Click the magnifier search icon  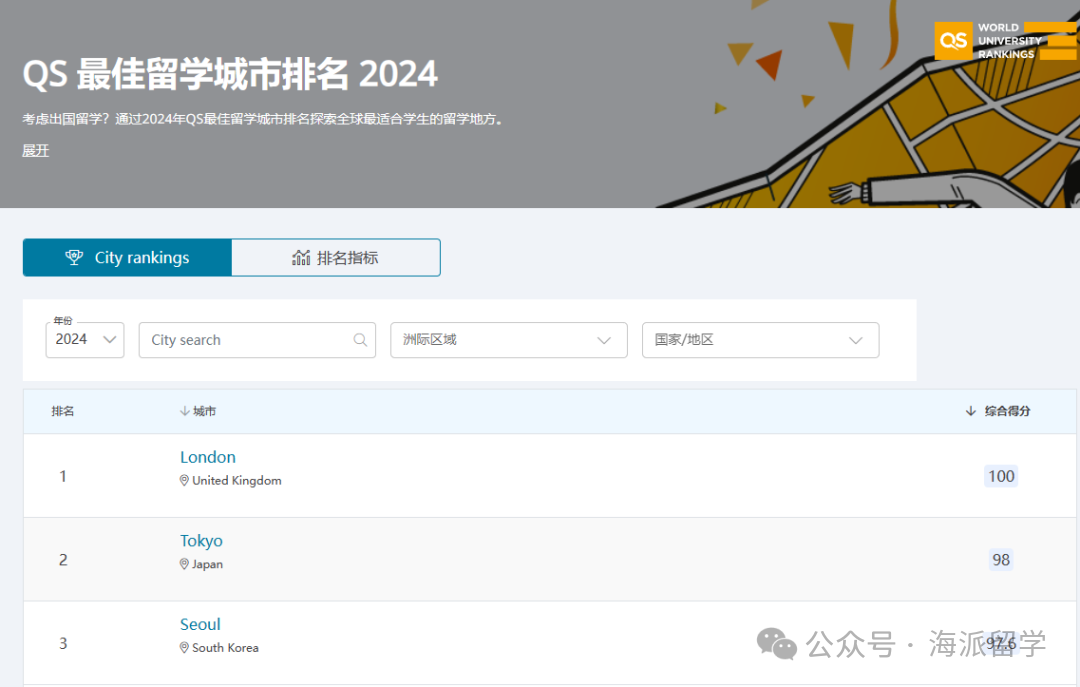point(360,340)
